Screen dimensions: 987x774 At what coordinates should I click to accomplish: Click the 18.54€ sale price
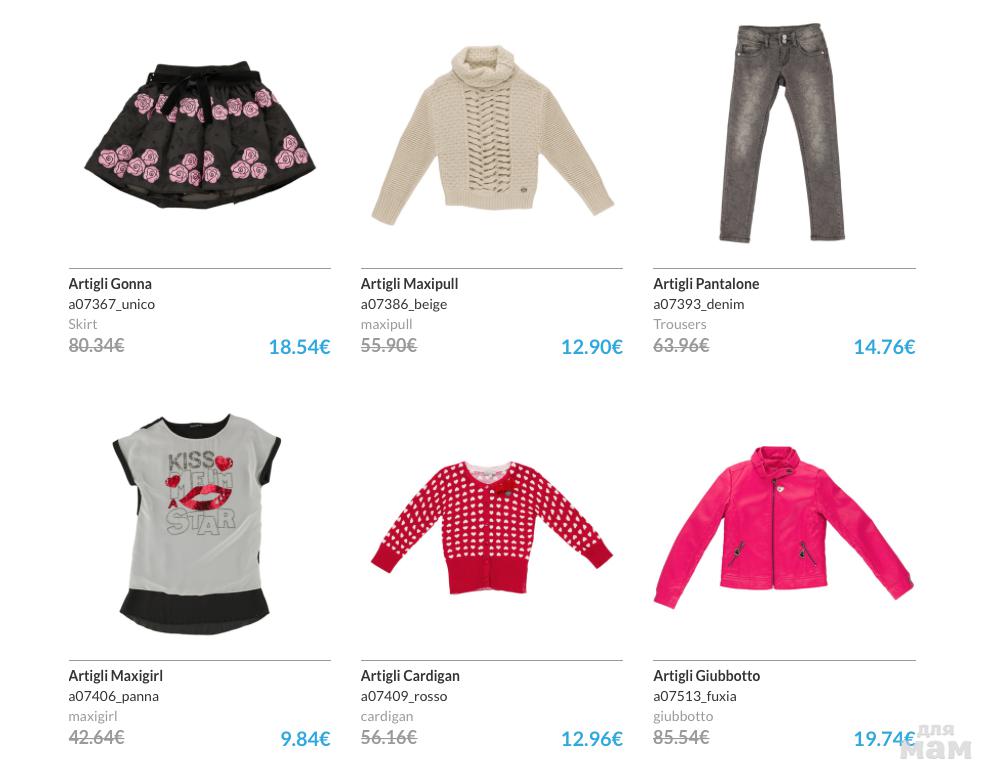300,347
